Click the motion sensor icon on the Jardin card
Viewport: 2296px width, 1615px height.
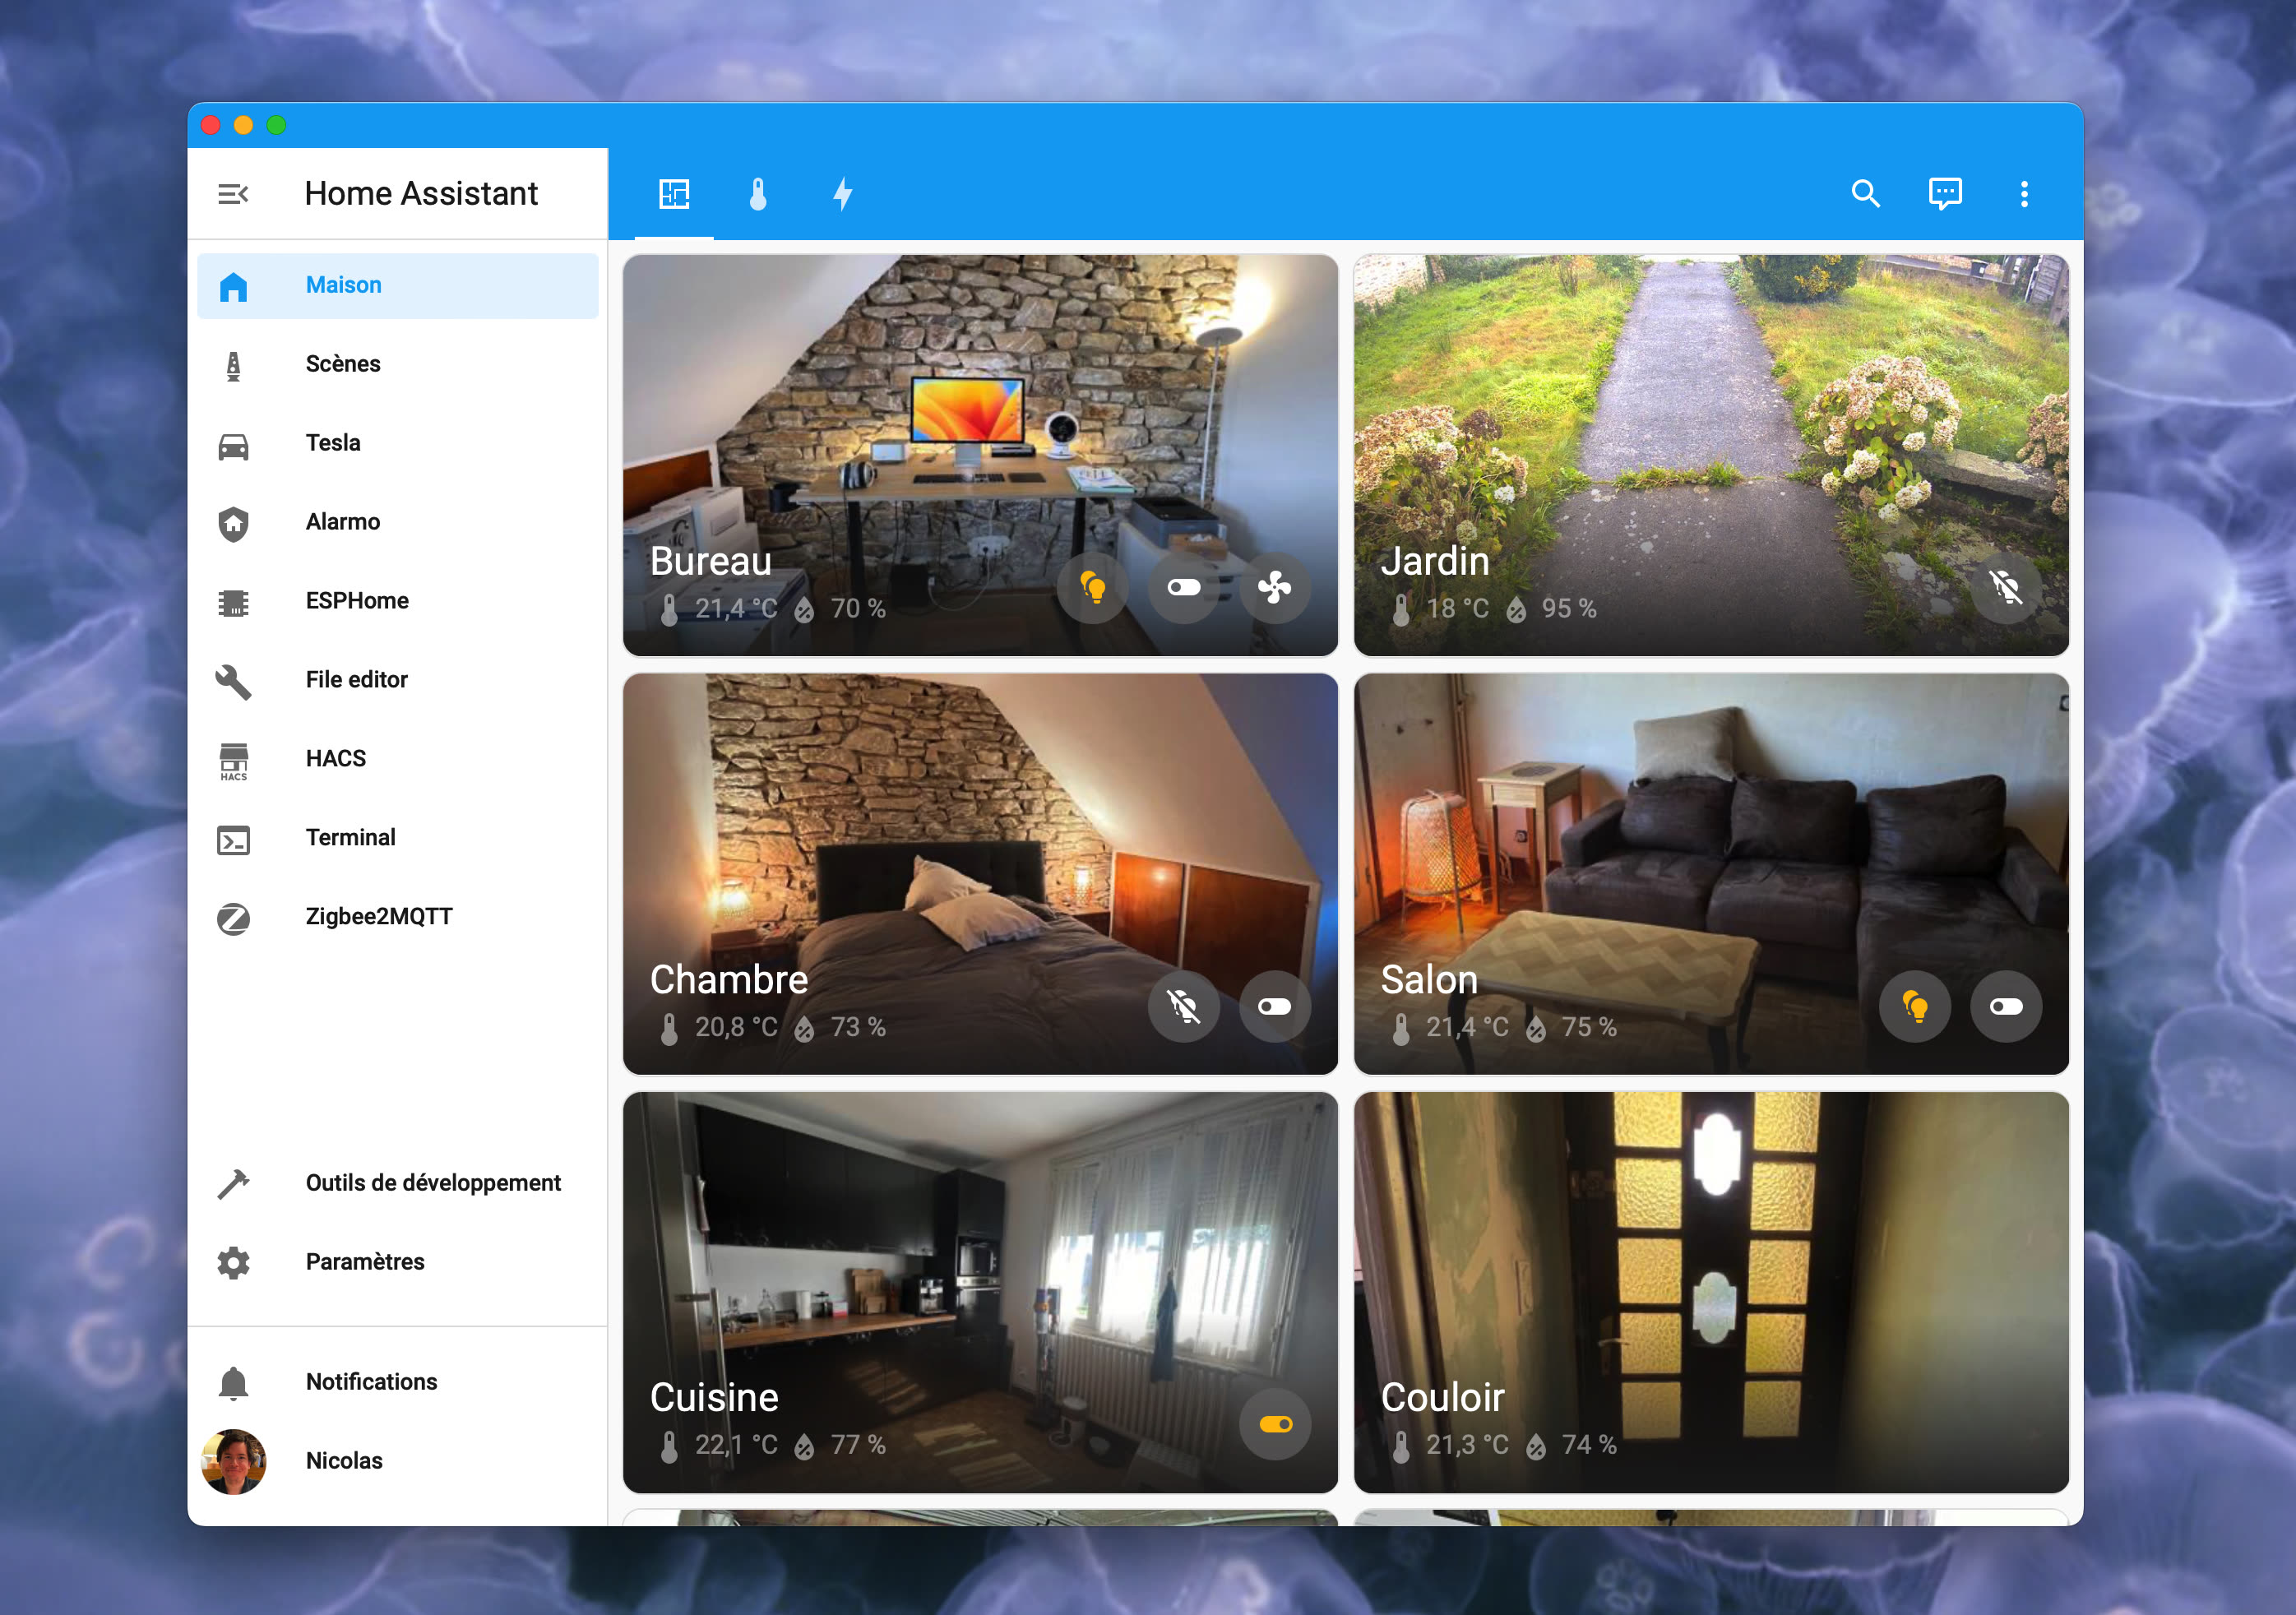[2006, 589]
